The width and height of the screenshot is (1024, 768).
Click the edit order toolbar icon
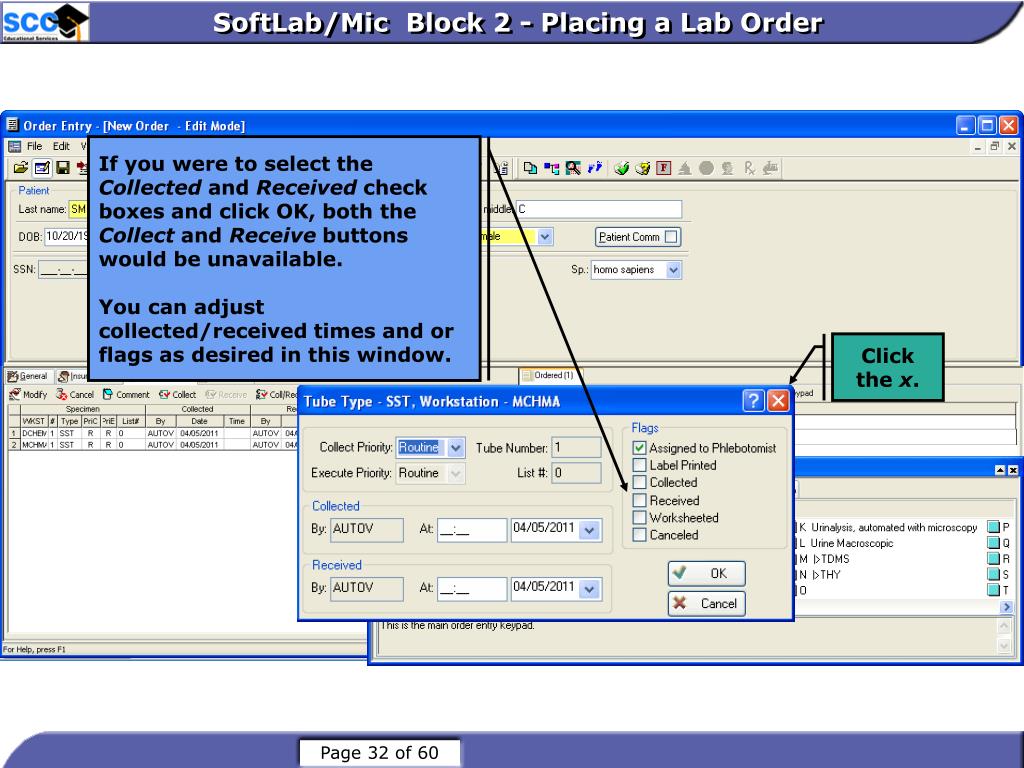[x=42, y=168]
